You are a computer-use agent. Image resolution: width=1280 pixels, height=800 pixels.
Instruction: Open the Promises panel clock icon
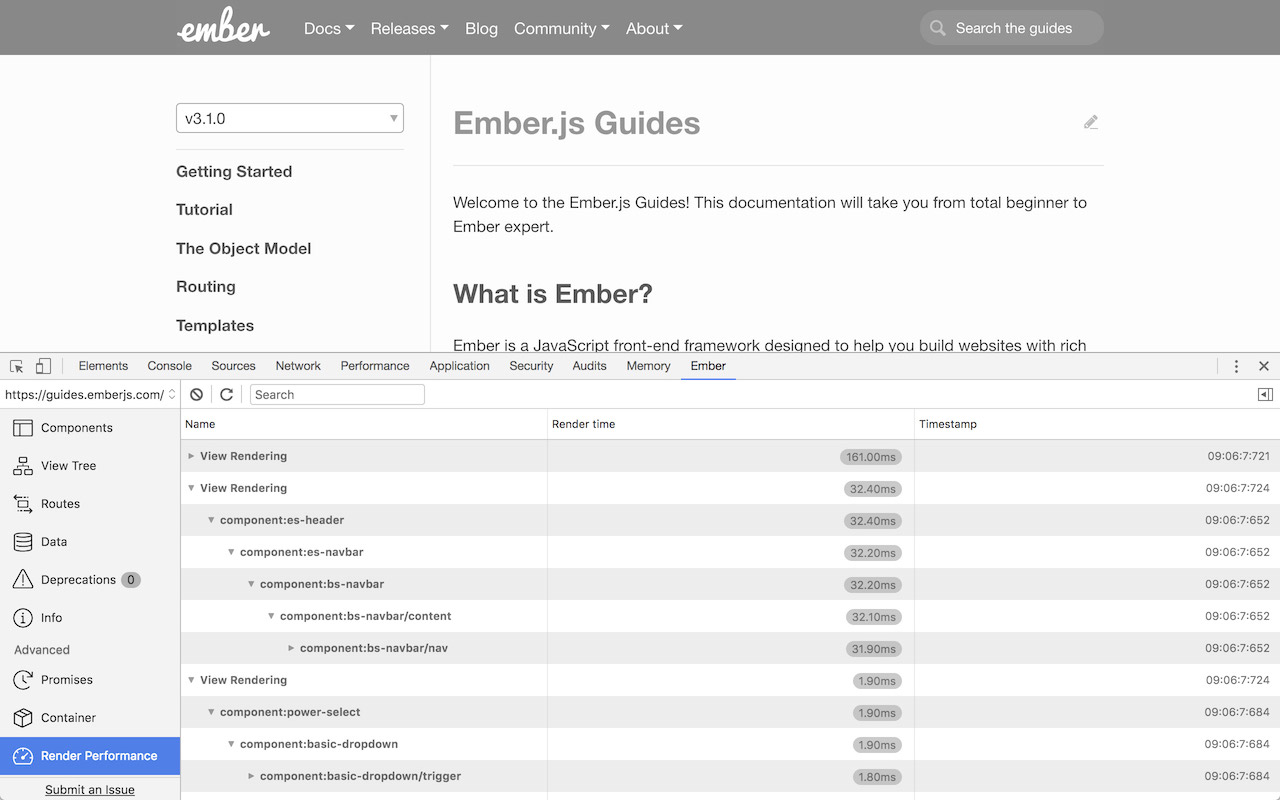[22, 680]
